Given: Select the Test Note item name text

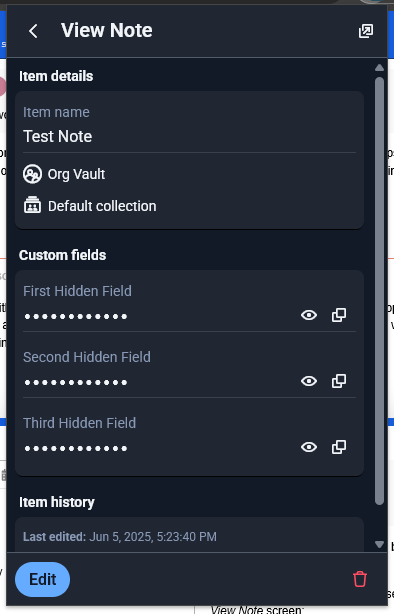Looking at the screenshot, I should 58,137.
